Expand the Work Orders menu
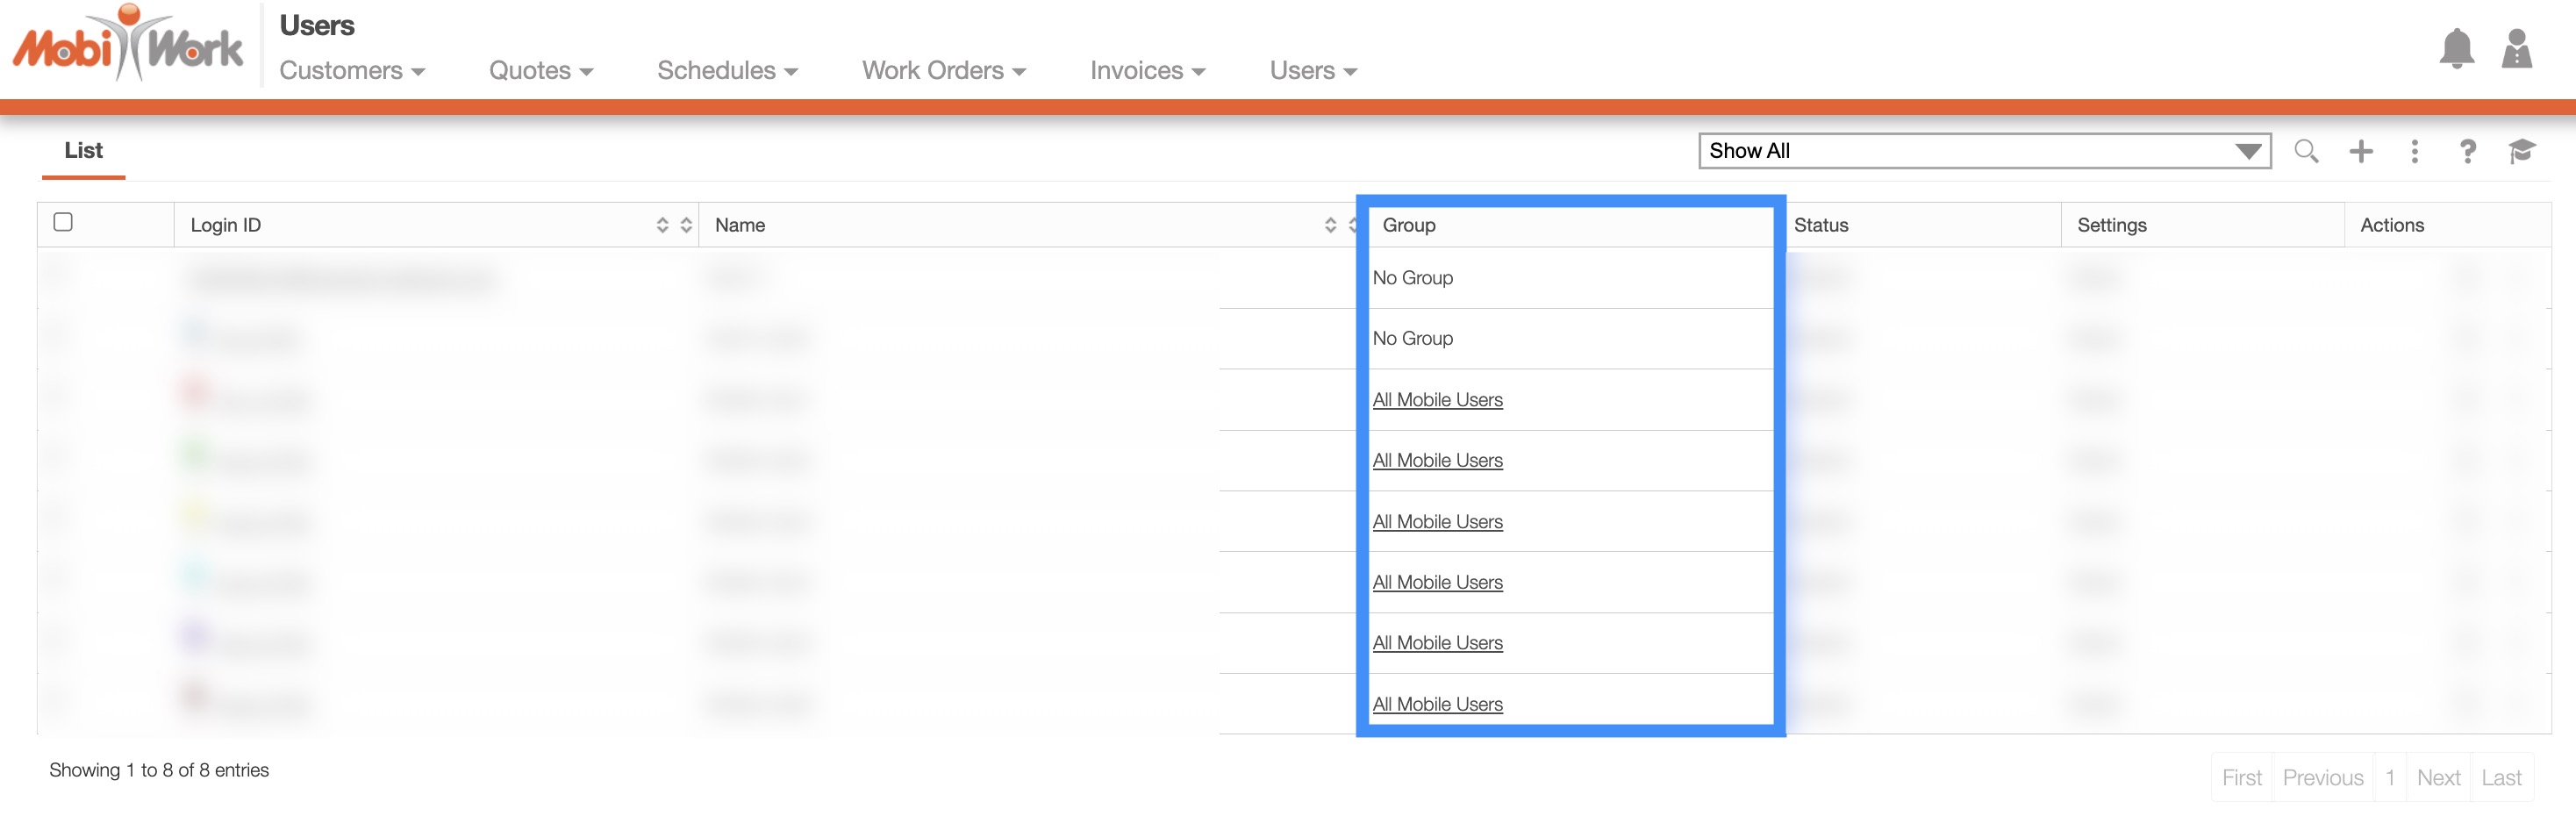The image size is (2576, 816). 943,71
